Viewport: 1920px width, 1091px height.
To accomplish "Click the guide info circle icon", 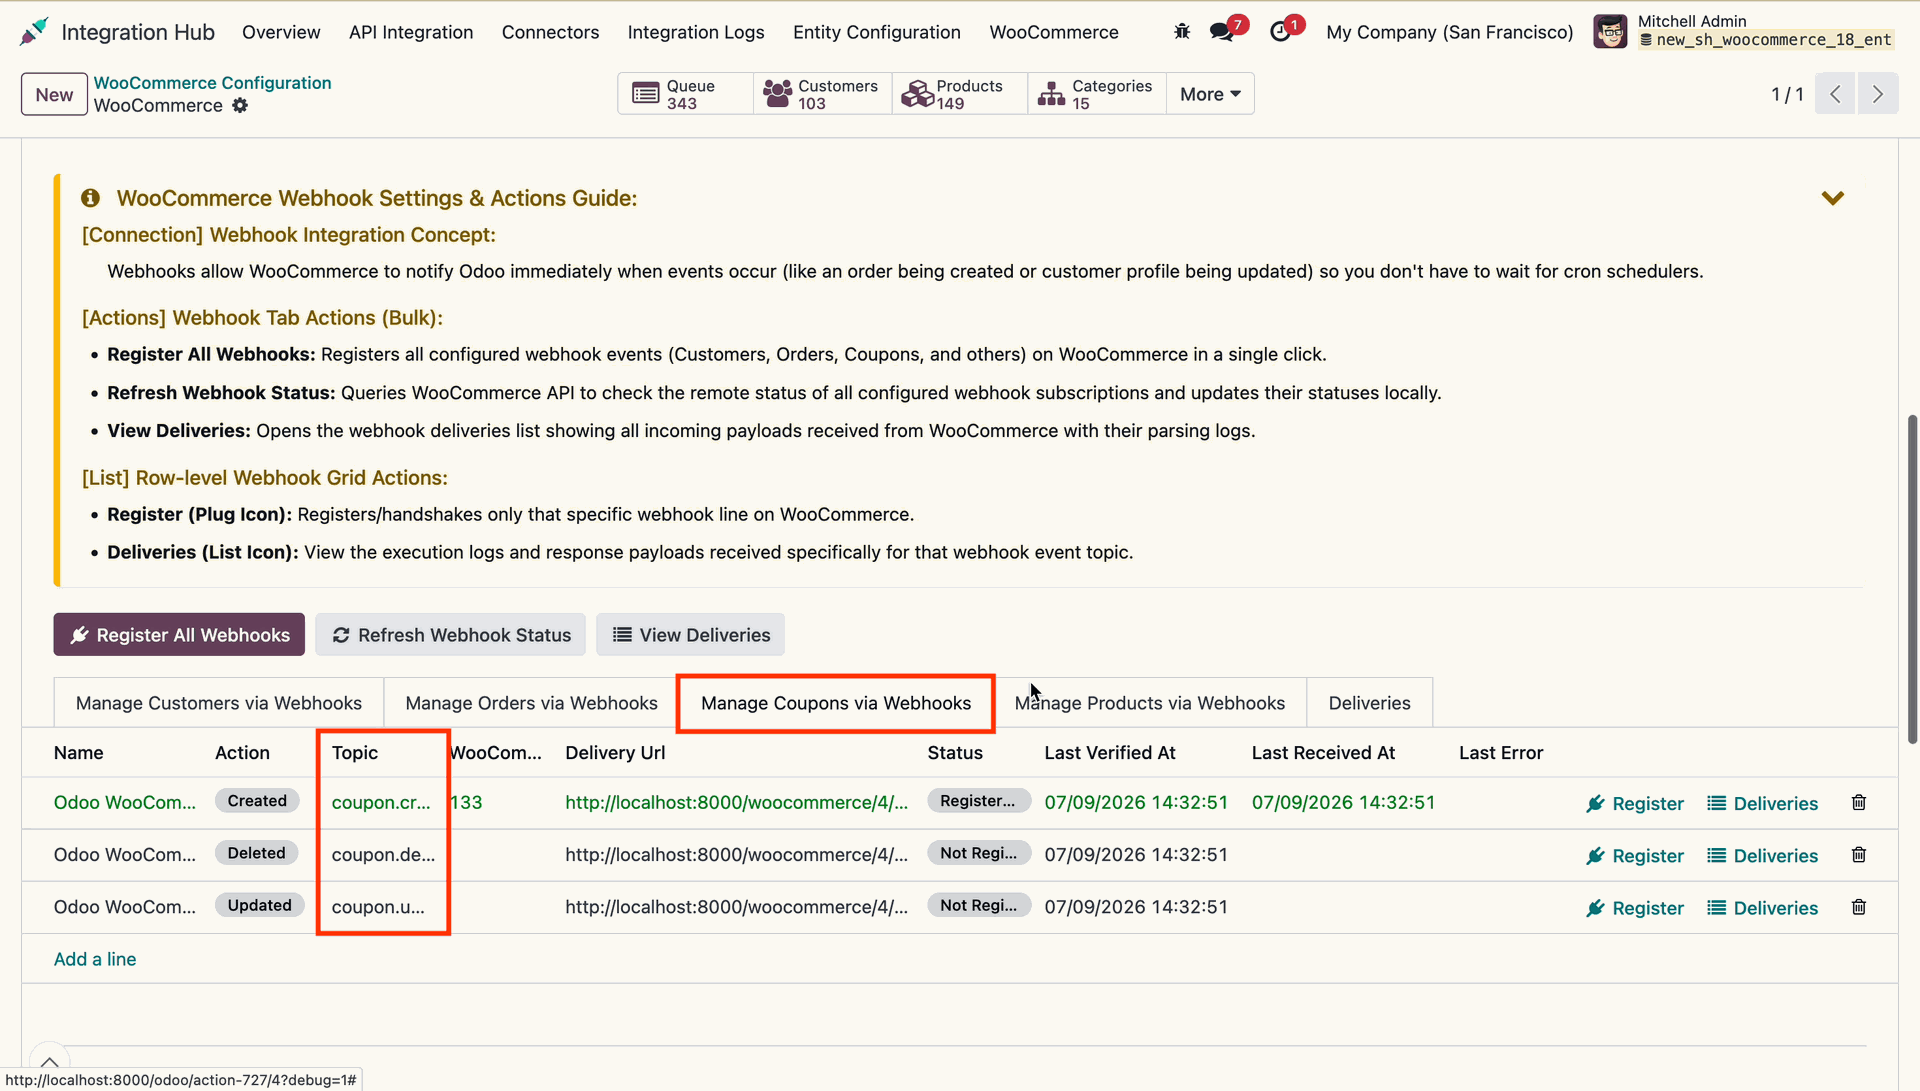I will (x=91, y=198).
